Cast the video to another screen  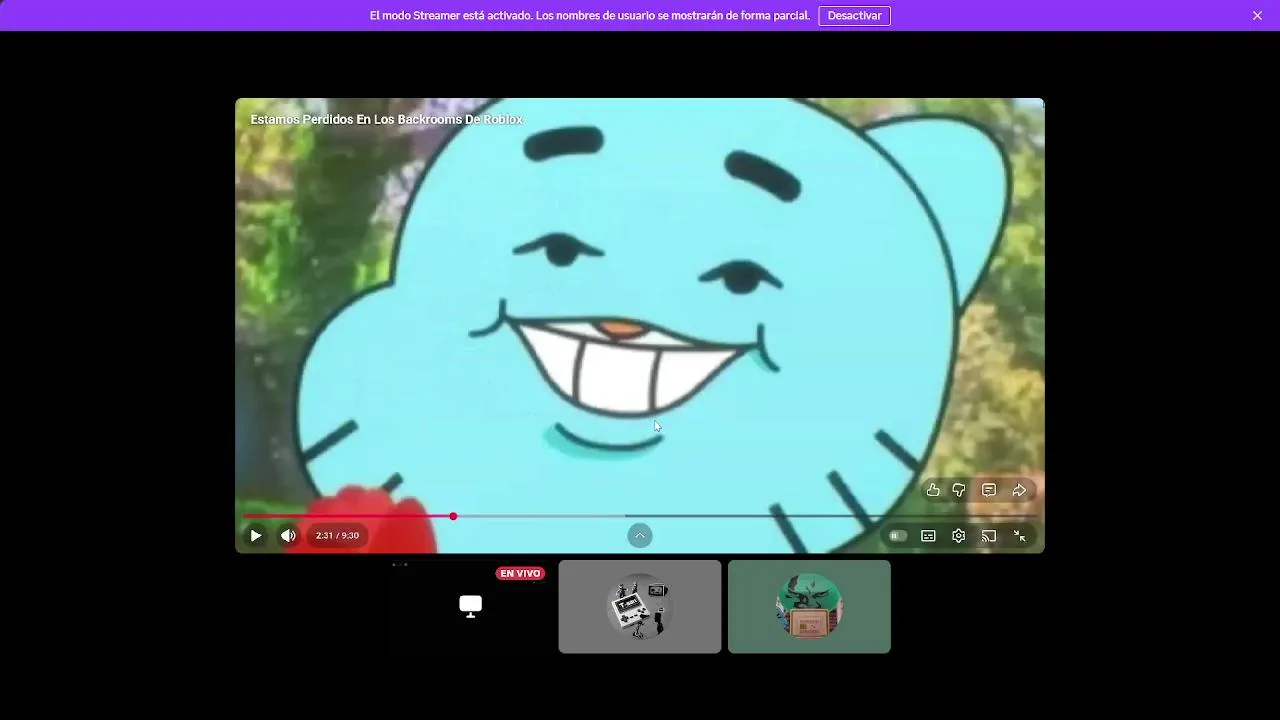(989, 536)
